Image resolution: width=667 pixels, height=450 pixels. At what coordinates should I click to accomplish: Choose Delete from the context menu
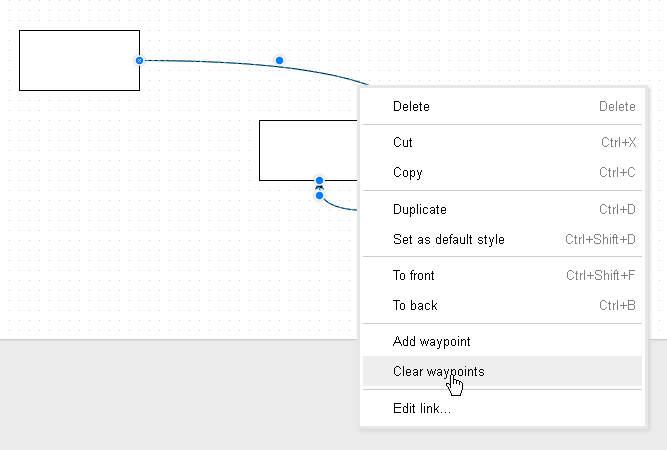click(x=412, y=107)
